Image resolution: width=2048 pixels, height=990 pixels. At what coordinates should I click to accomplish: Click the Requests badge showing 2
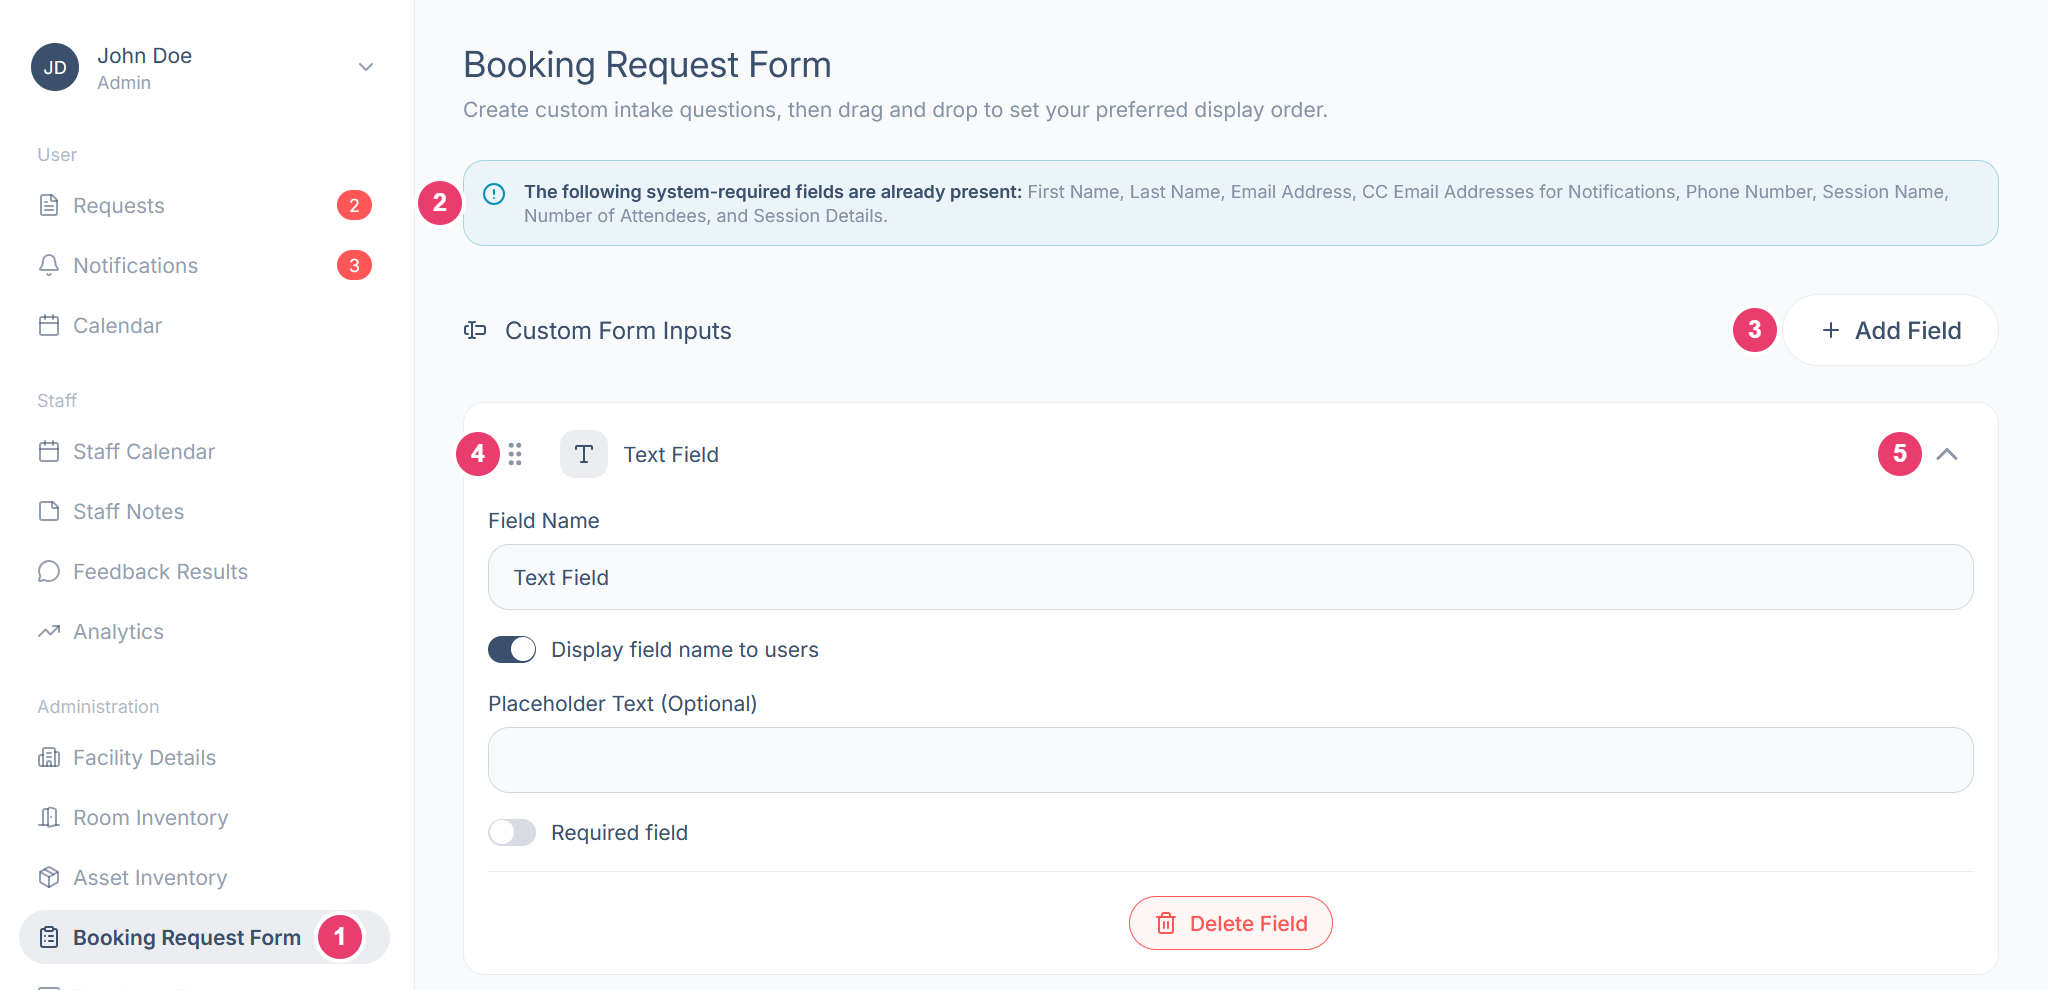pos(354,205)
